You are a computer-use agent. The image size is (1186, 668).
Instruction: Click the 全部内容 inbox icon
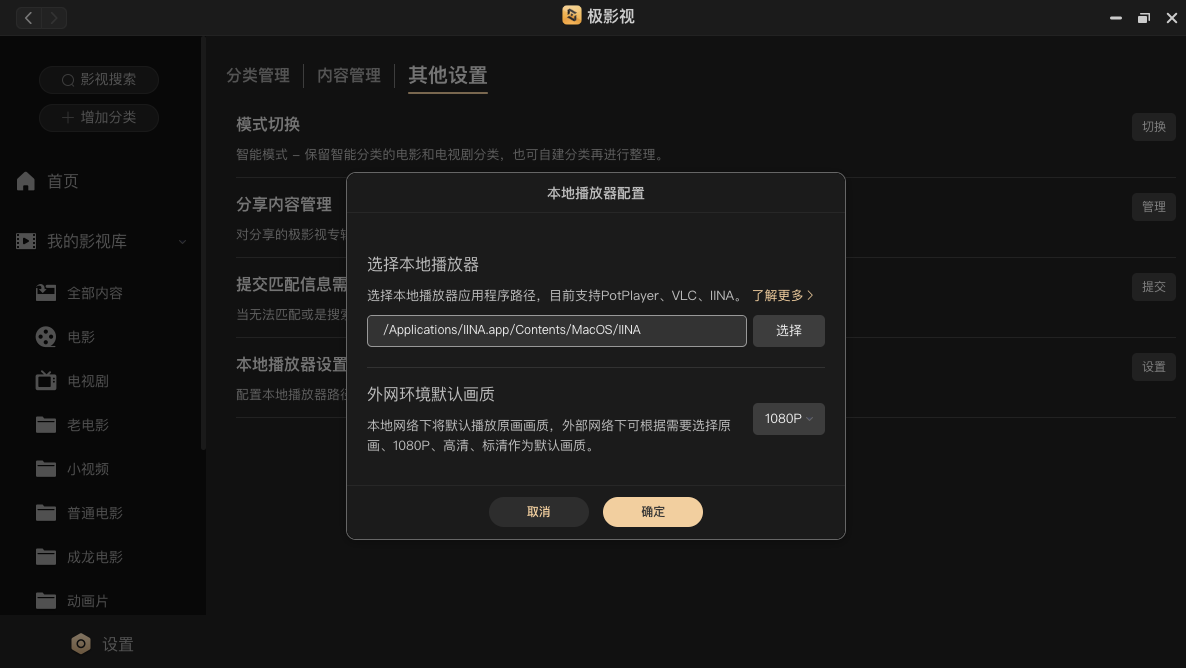pyautogui.click(x=46, y=293)
